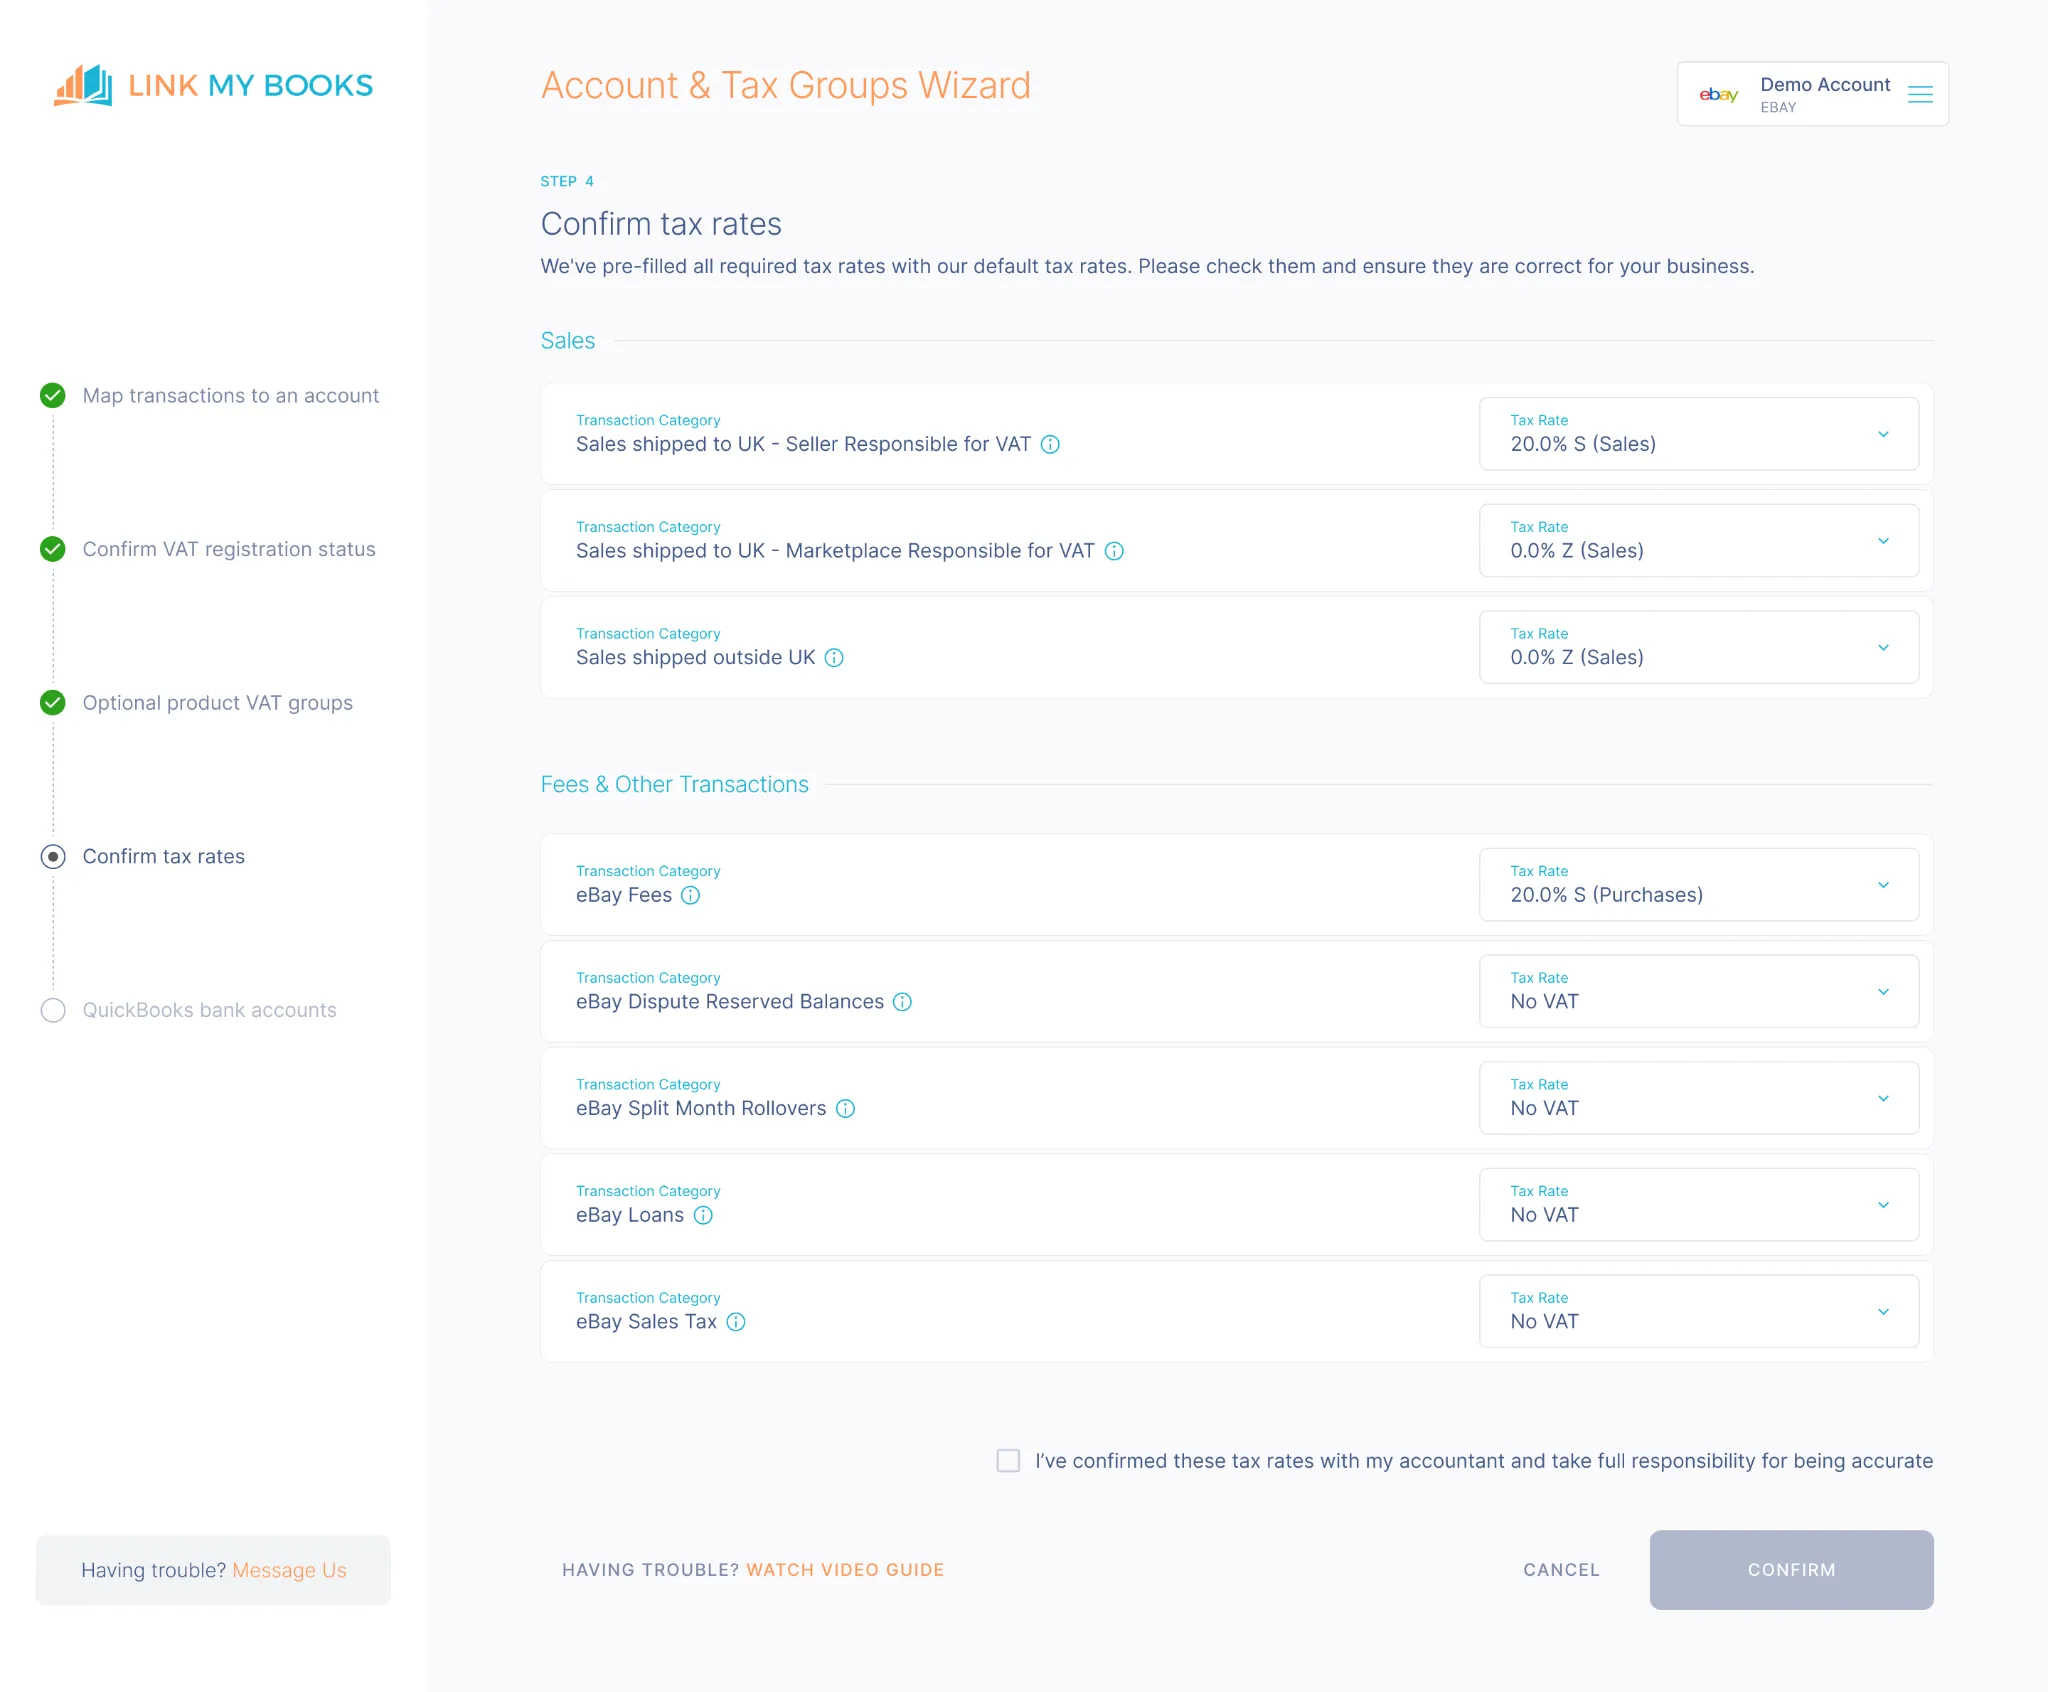This screenshot has width=2048, height=1692.
Task: Open tax rate dropdown for eBay Sales Tax
Action: pyautogui.click(x=1698, y=1311)
